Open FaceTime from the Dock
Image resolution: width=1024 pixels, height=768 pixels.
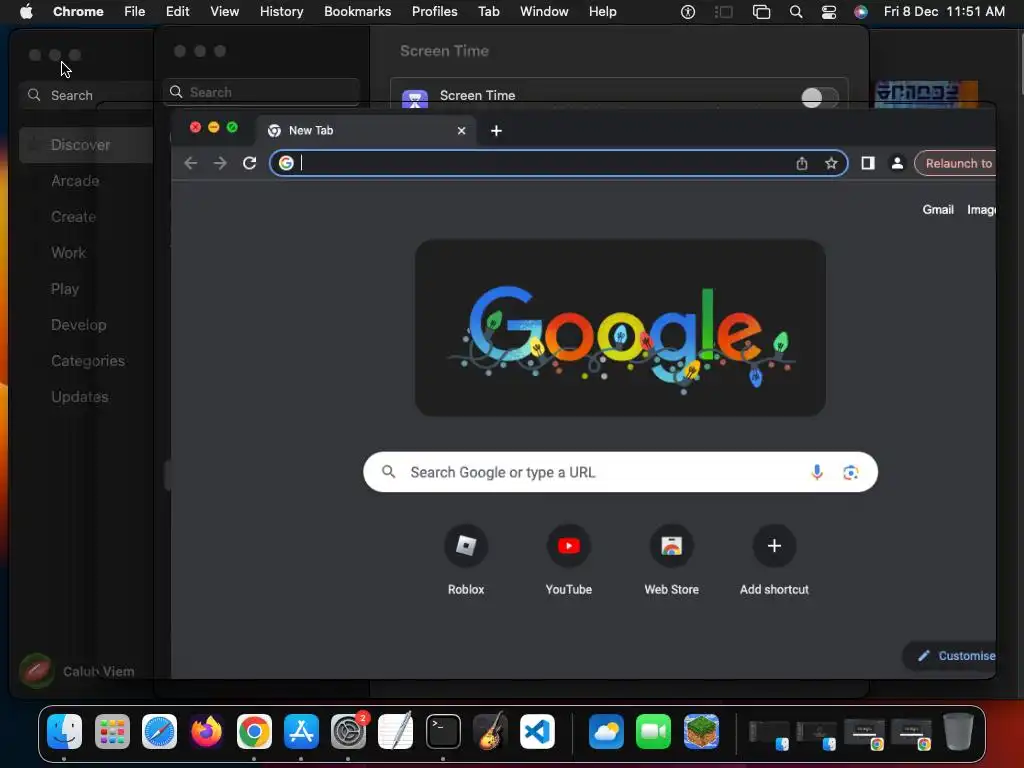653,731
